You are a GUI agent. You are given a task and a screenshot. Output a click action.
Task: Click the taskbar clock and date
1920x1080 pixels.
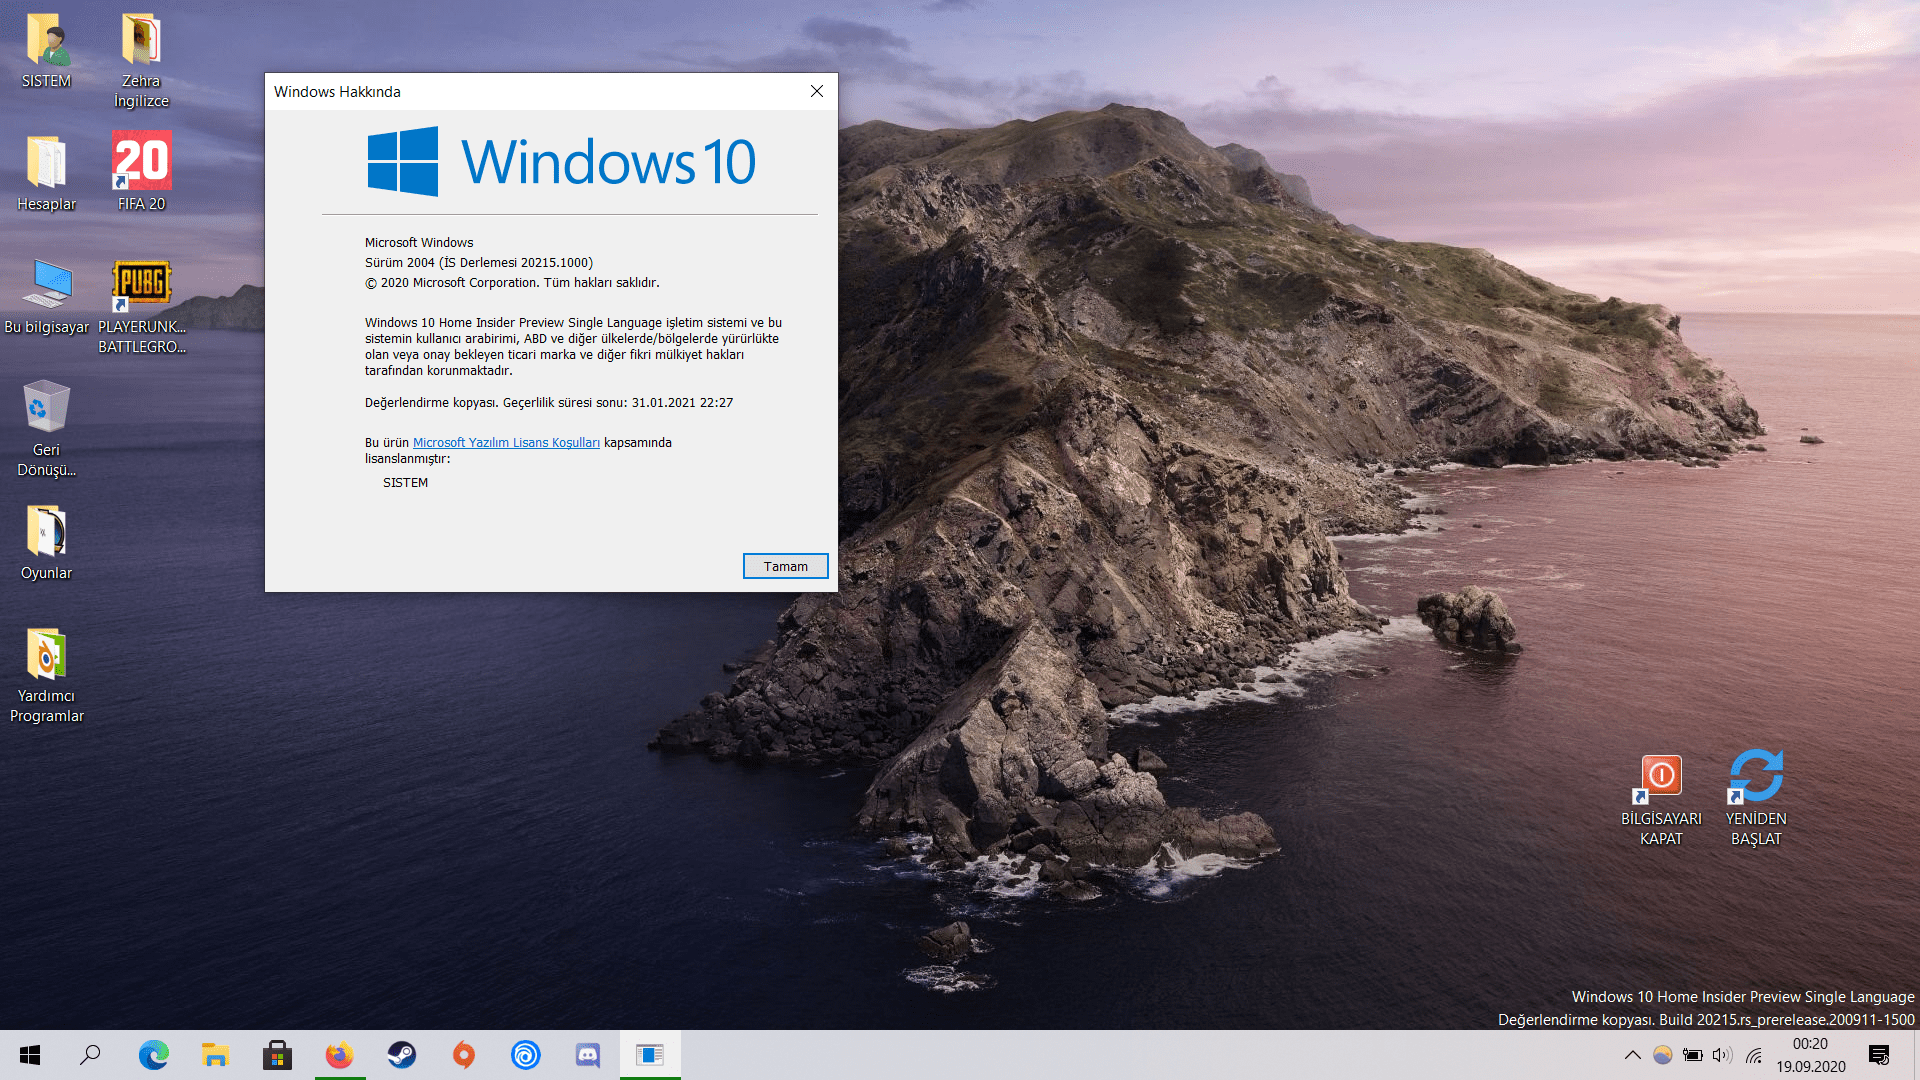pos(1810,1055)
